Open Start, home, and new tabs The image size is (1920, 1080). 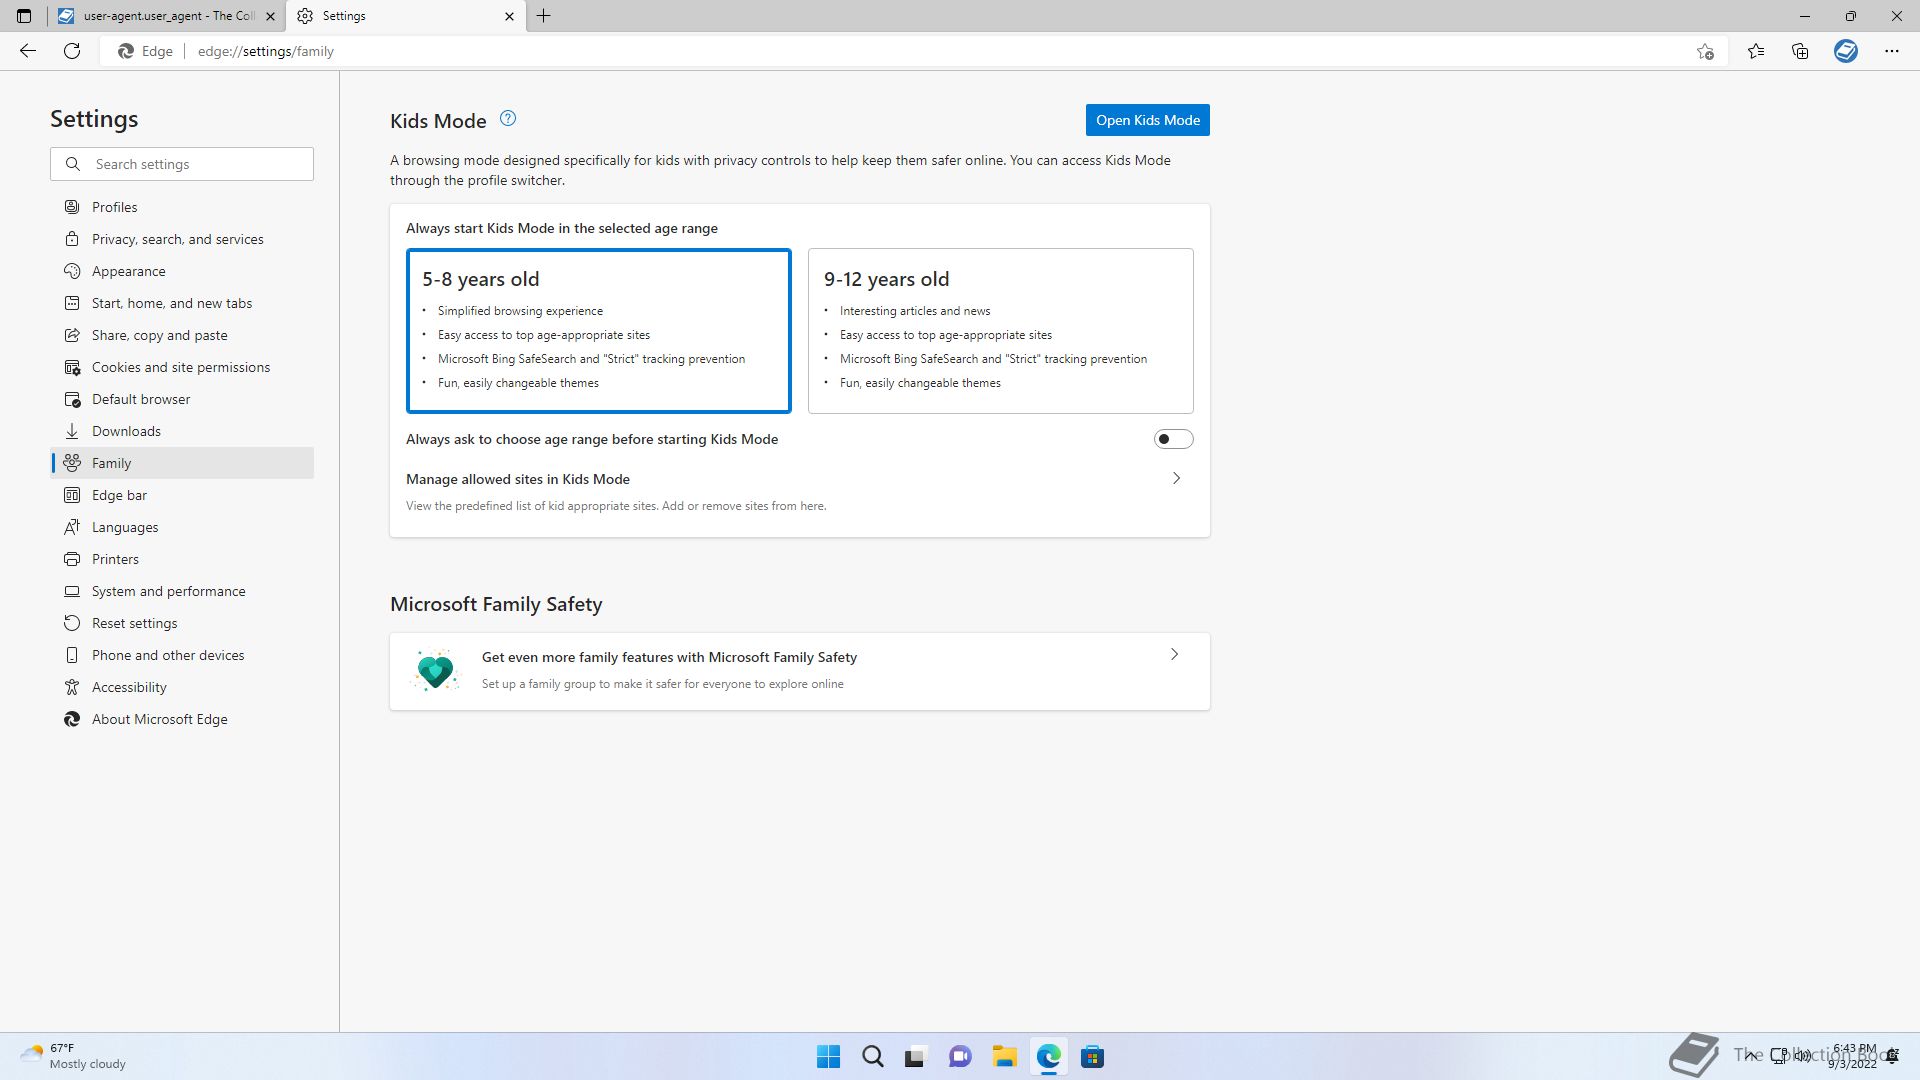[x=182, y=303]
